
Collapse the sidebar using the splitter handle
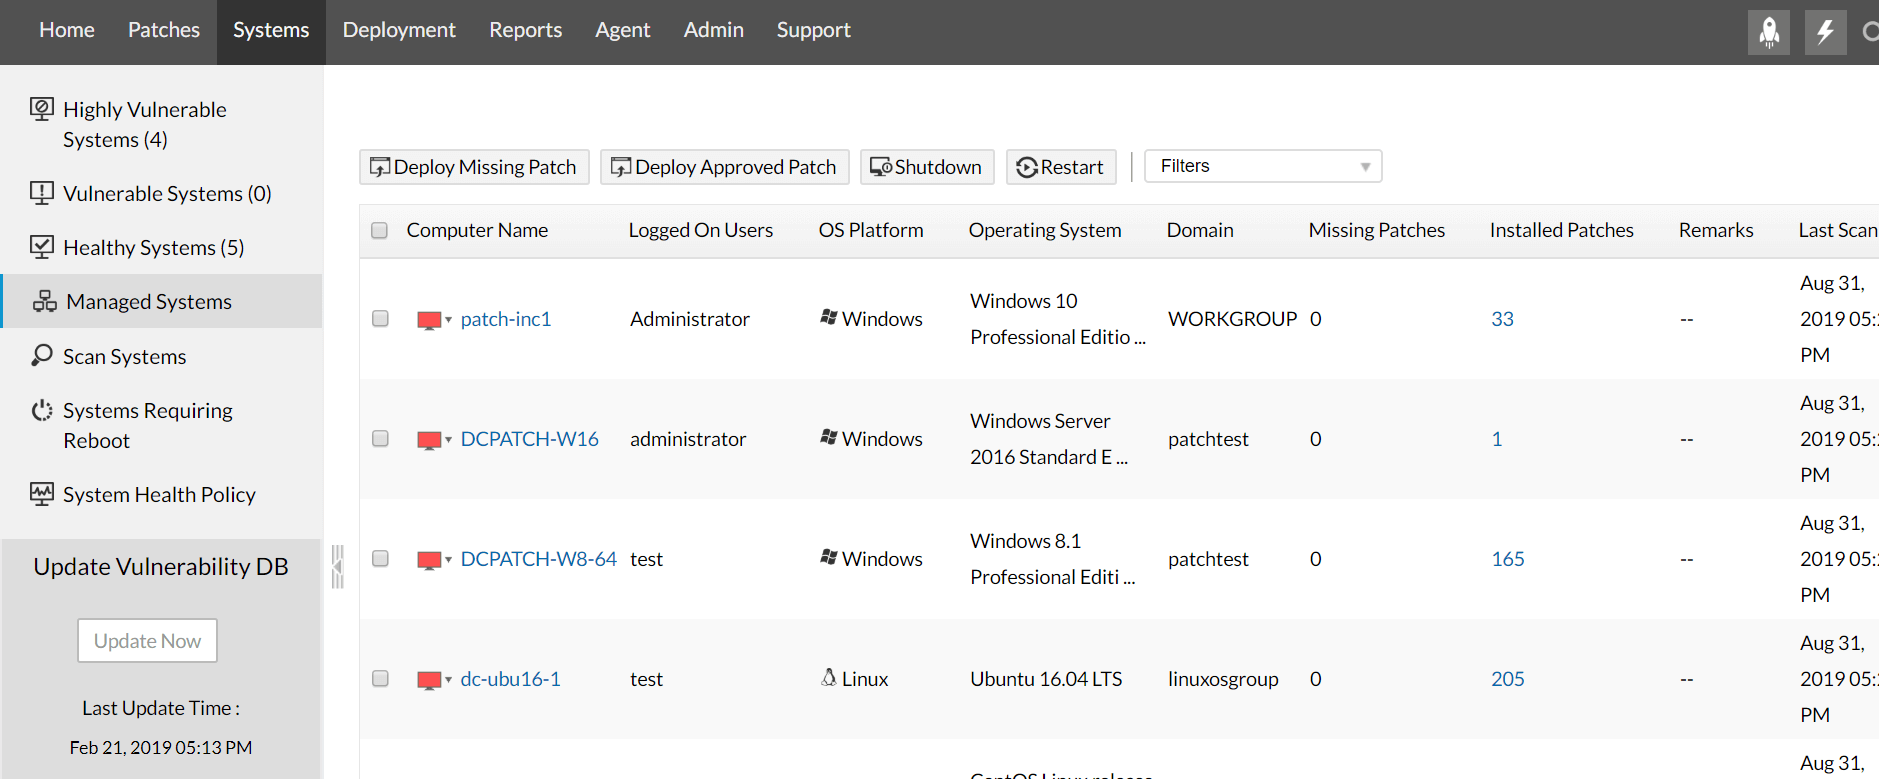click(x=338, y=567)
